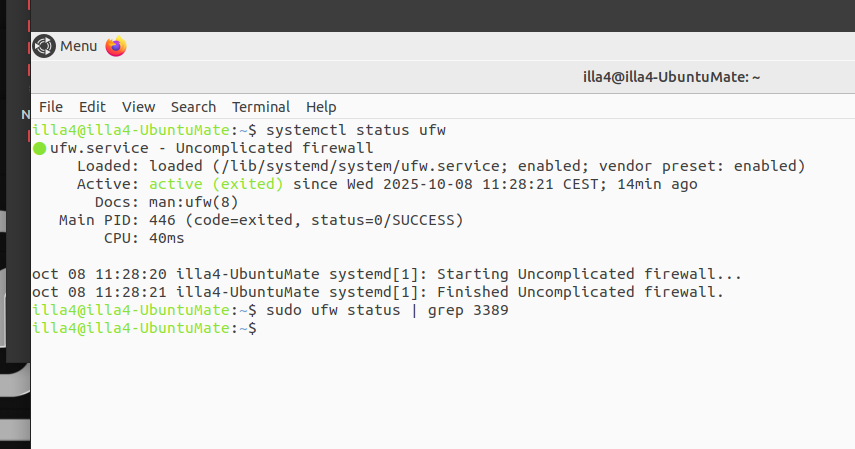Open the Edit menu
Image resolution: width=855 pixels, height=449 pixels.
point(92,107)
